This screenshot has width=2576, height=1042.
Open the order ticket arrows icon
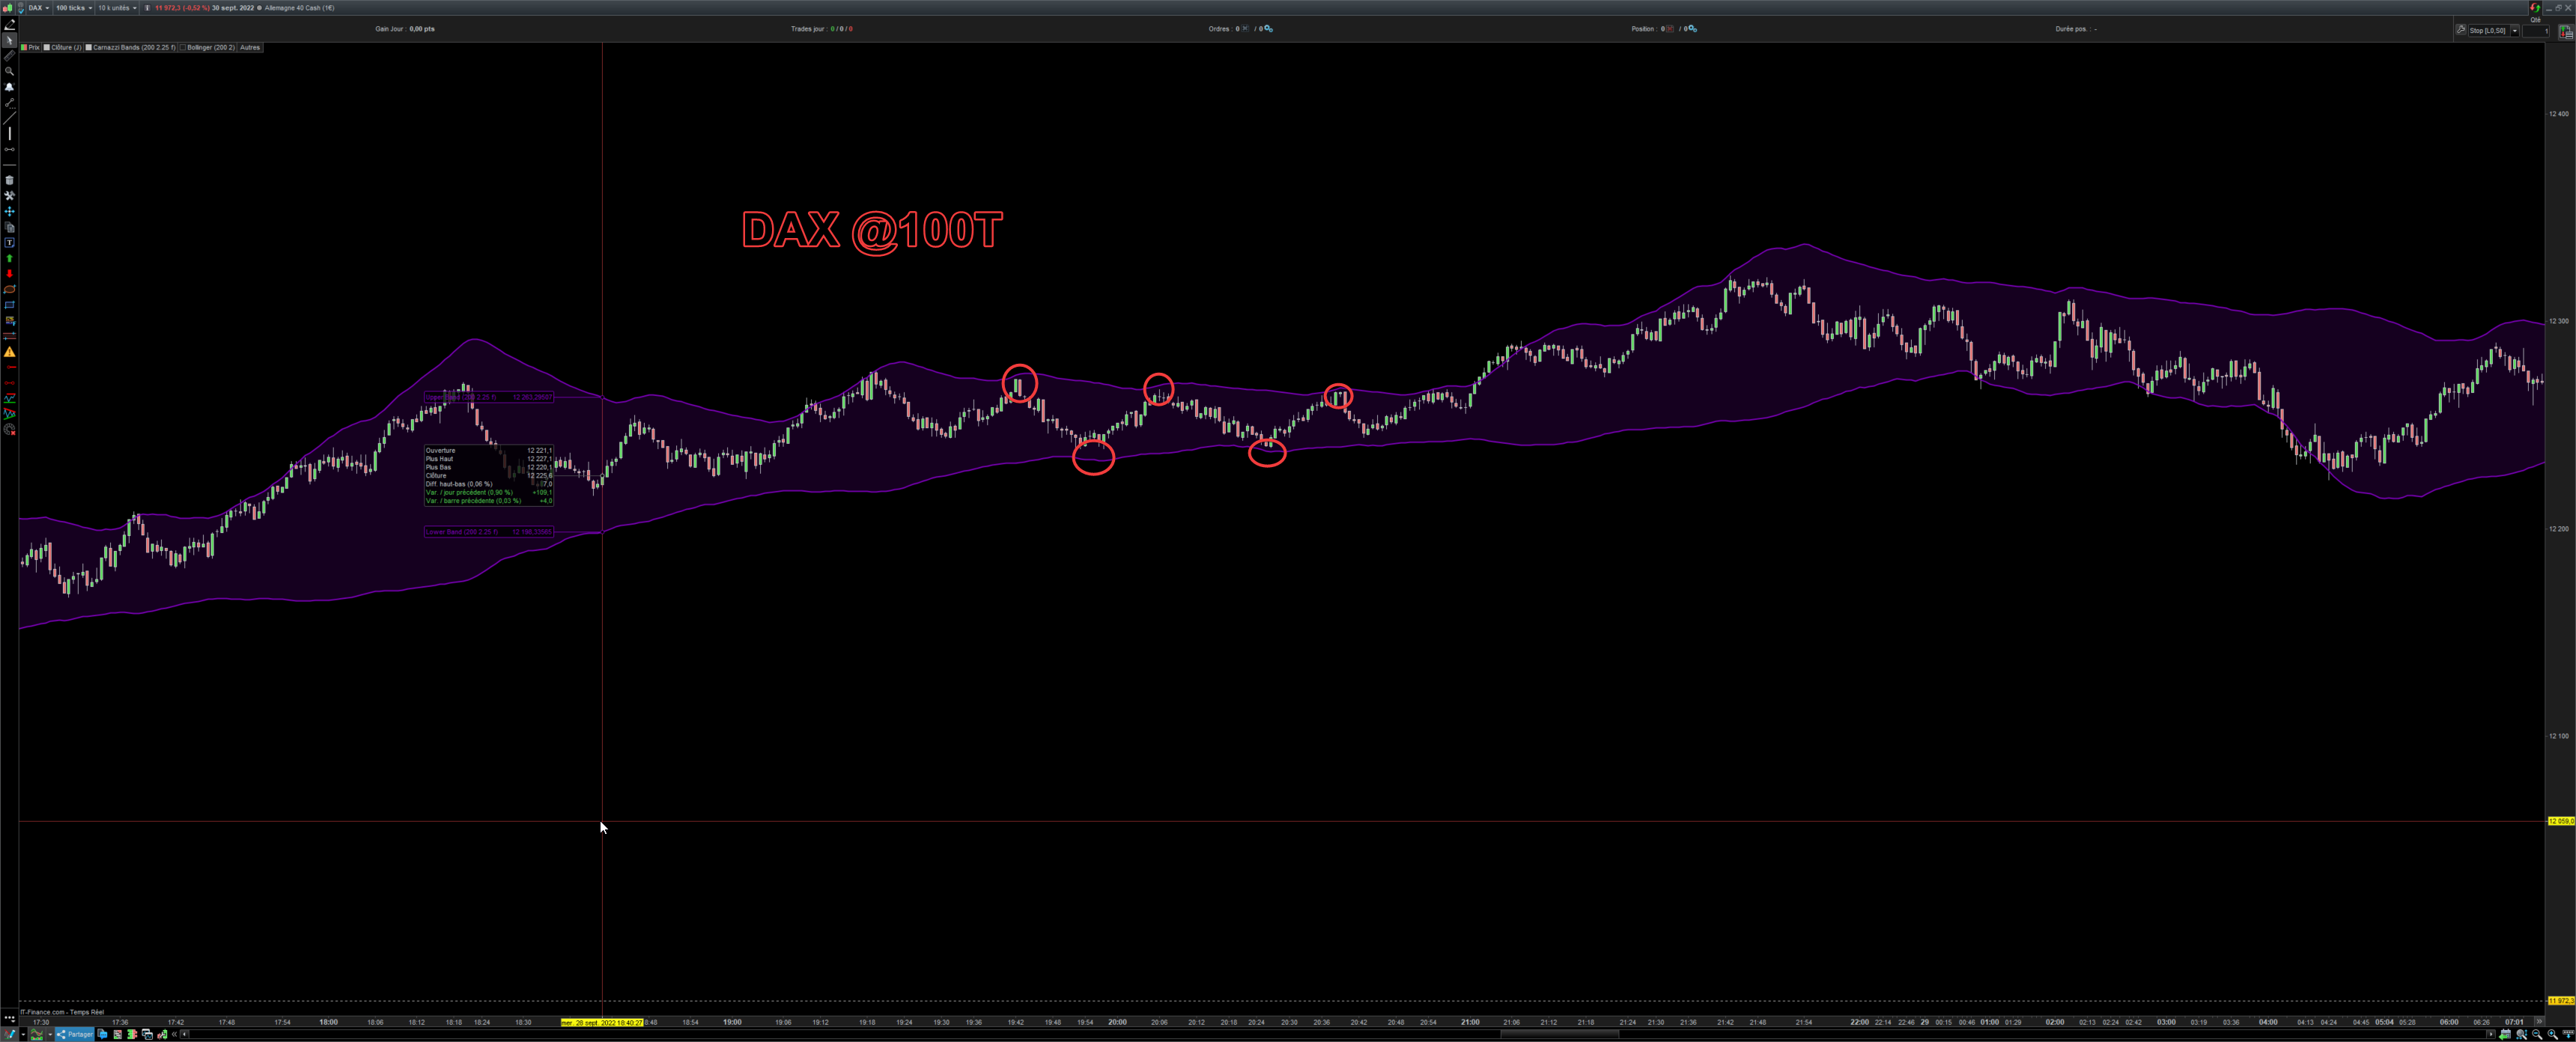(2566, 31)
